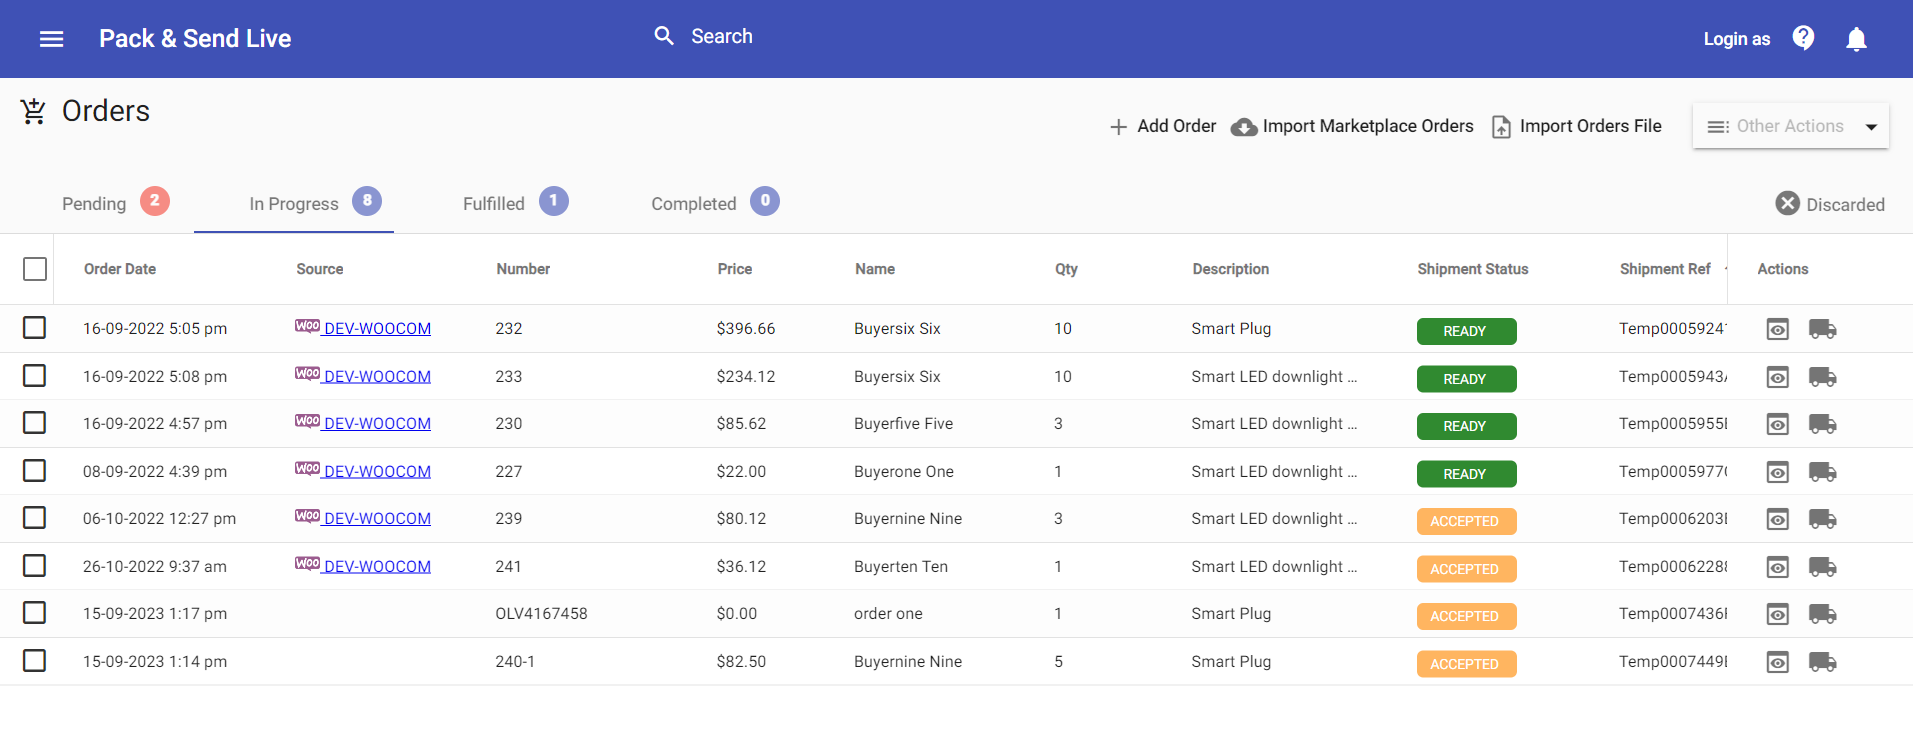Toggle the select all orders checkbox

click(35, 269)
